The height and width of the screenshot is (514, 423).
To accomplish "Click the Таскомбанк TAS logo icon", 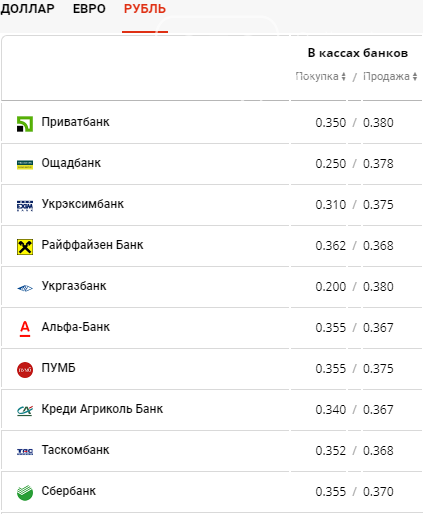I will coord(25,452).
